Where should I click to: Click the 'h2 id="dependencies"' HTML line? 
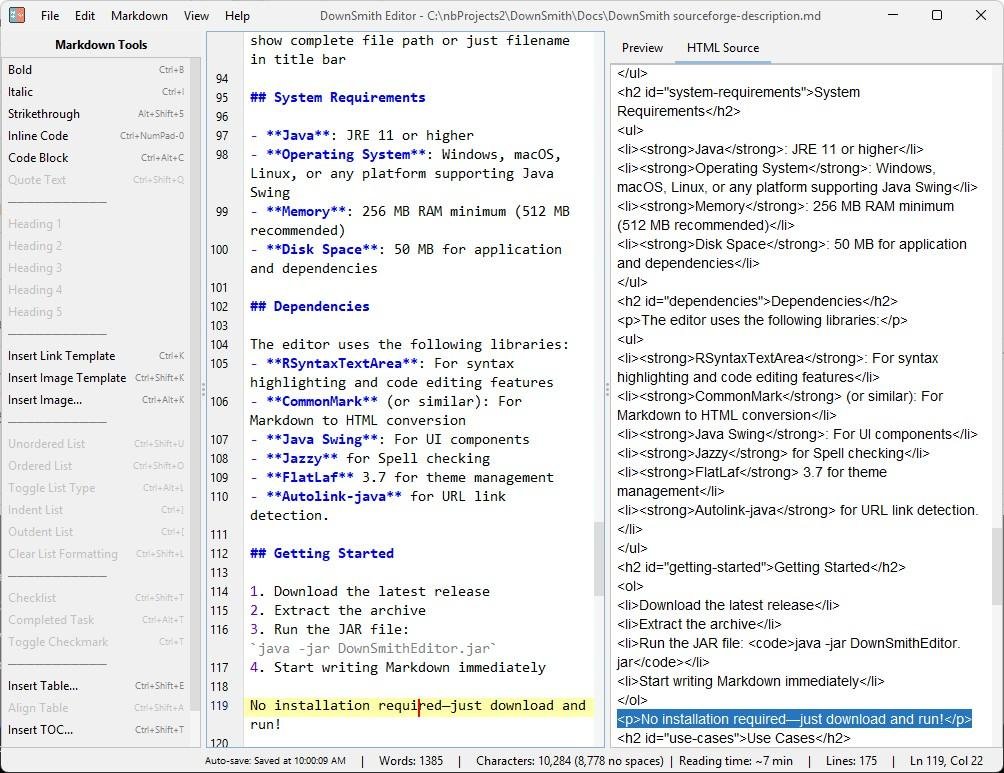[757, 301]
